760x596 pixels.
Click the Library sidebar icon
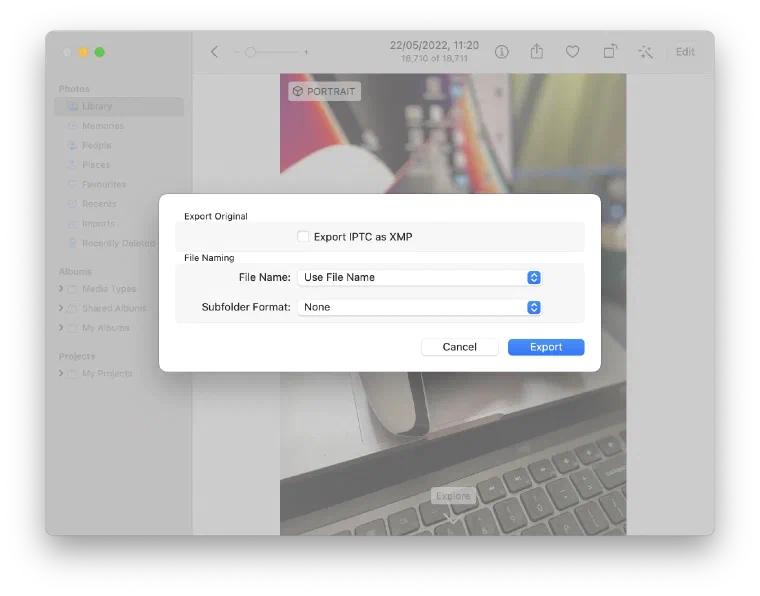pos(72,106)
